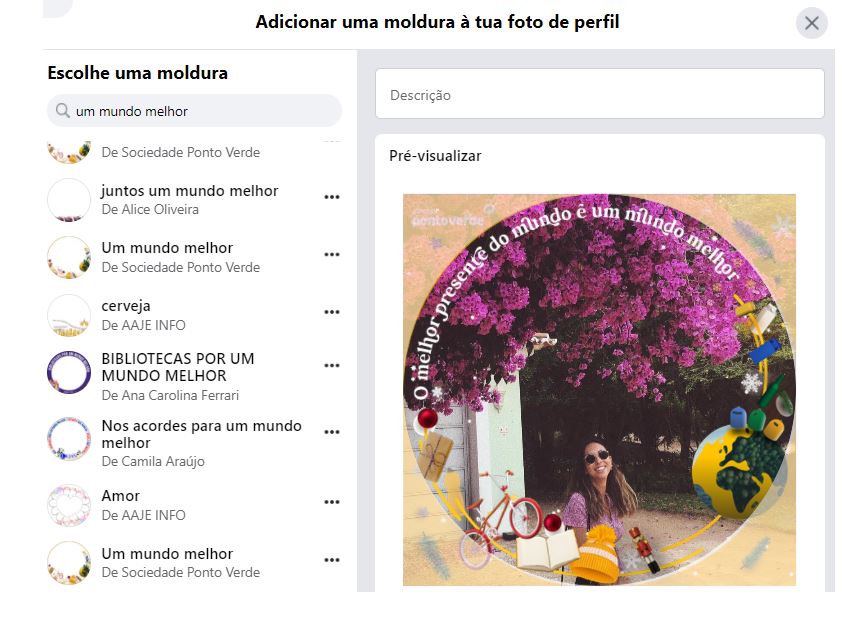This screenshot has height=620, width=842.
Task: Open three-dot menu for Nos acordes frame
Action: click(332, 432)
